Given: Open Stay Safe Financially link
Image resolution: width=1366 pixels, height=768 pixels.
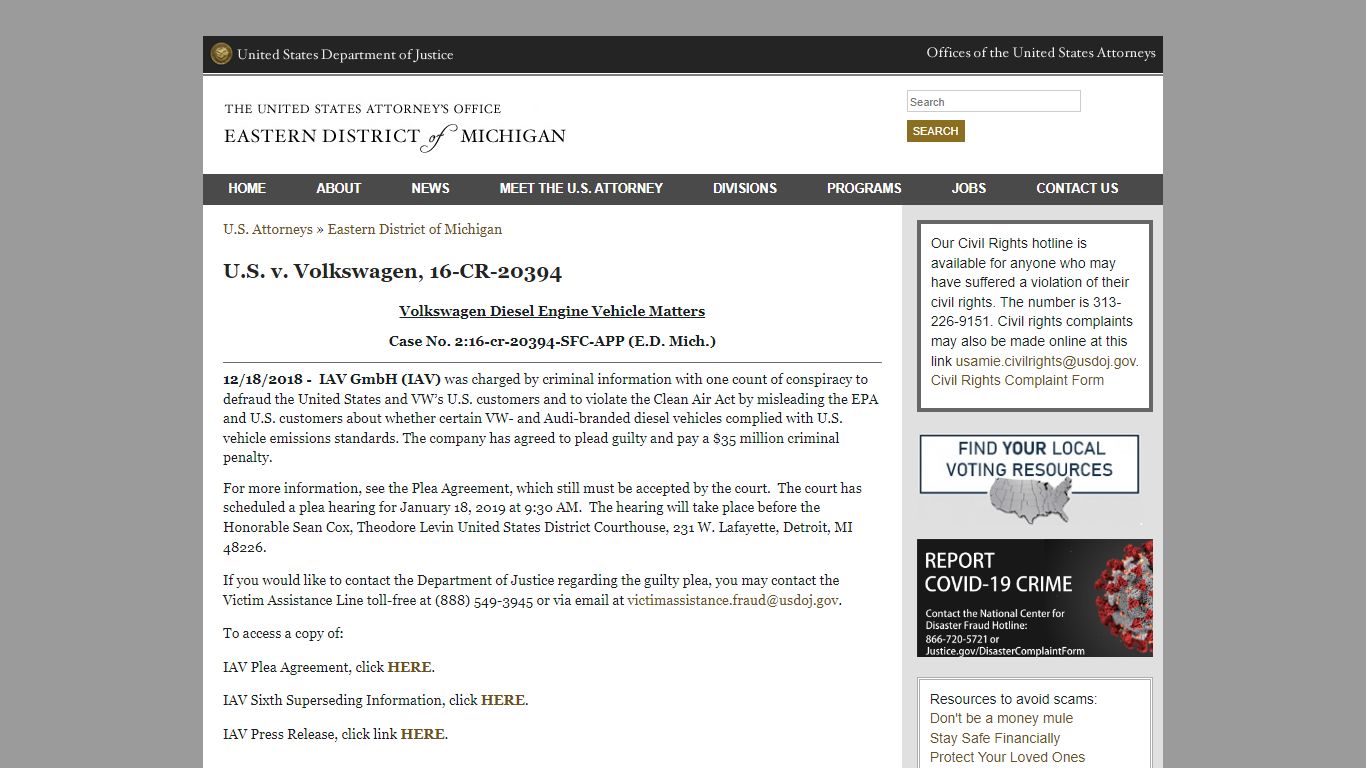Looking at the screenshot, I should pos(995,738).
